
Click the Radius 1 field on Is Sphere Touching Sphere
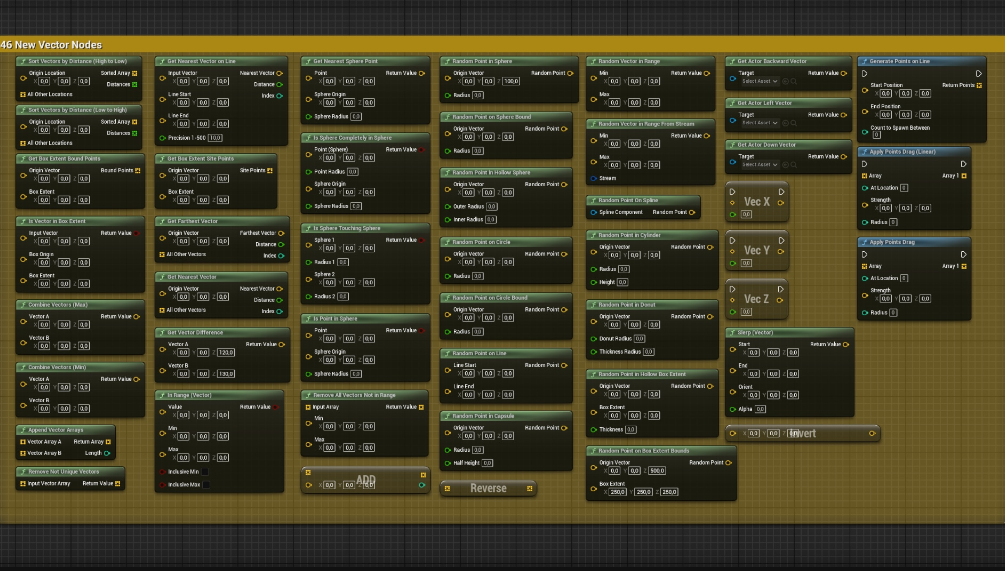click(343, 262)
